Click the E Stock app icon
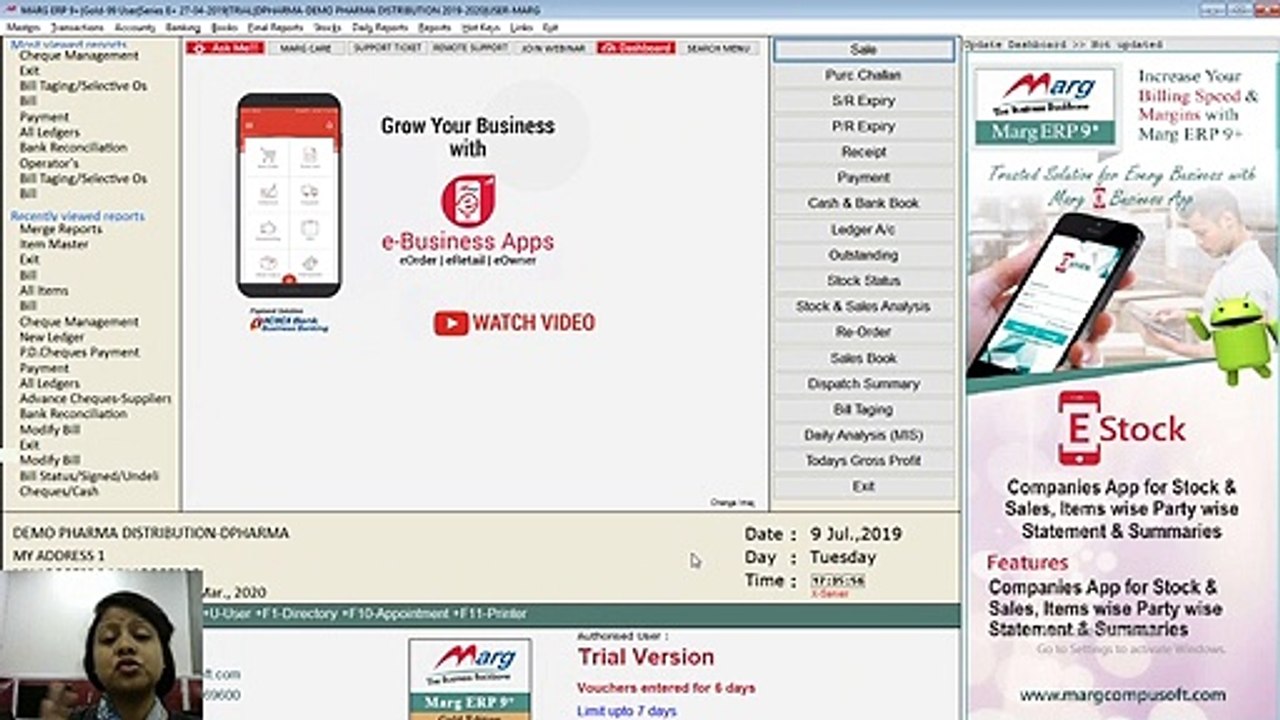The height and width of the screenshot is (720, 1280). tap(1079, 428)
